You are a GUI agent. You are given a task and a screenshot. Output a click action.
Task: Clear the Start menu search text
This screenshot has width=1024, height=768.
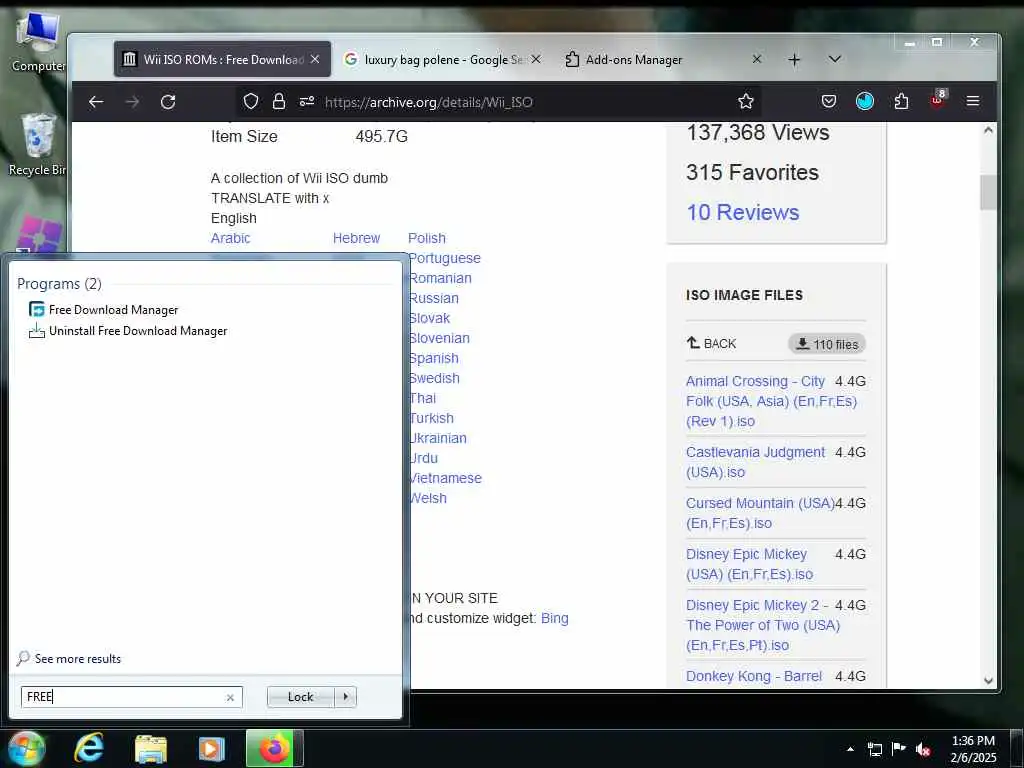[230, 697]
